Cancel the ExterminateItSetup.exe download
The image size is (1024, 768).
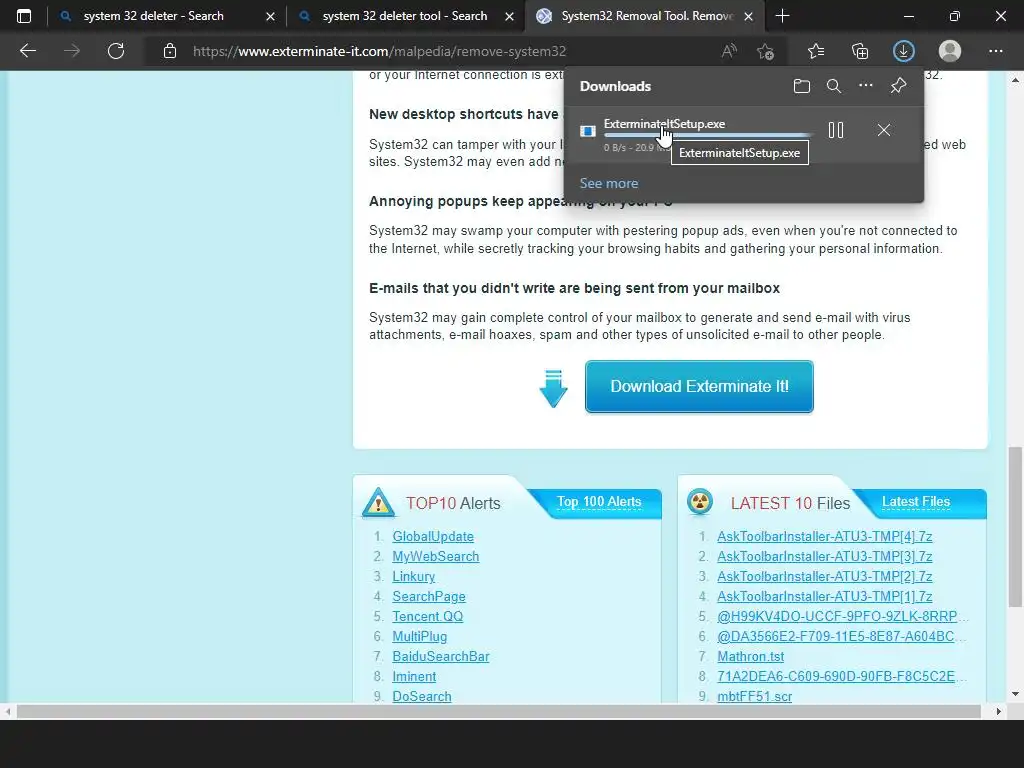pyautogui.click(x=884, y=130)
